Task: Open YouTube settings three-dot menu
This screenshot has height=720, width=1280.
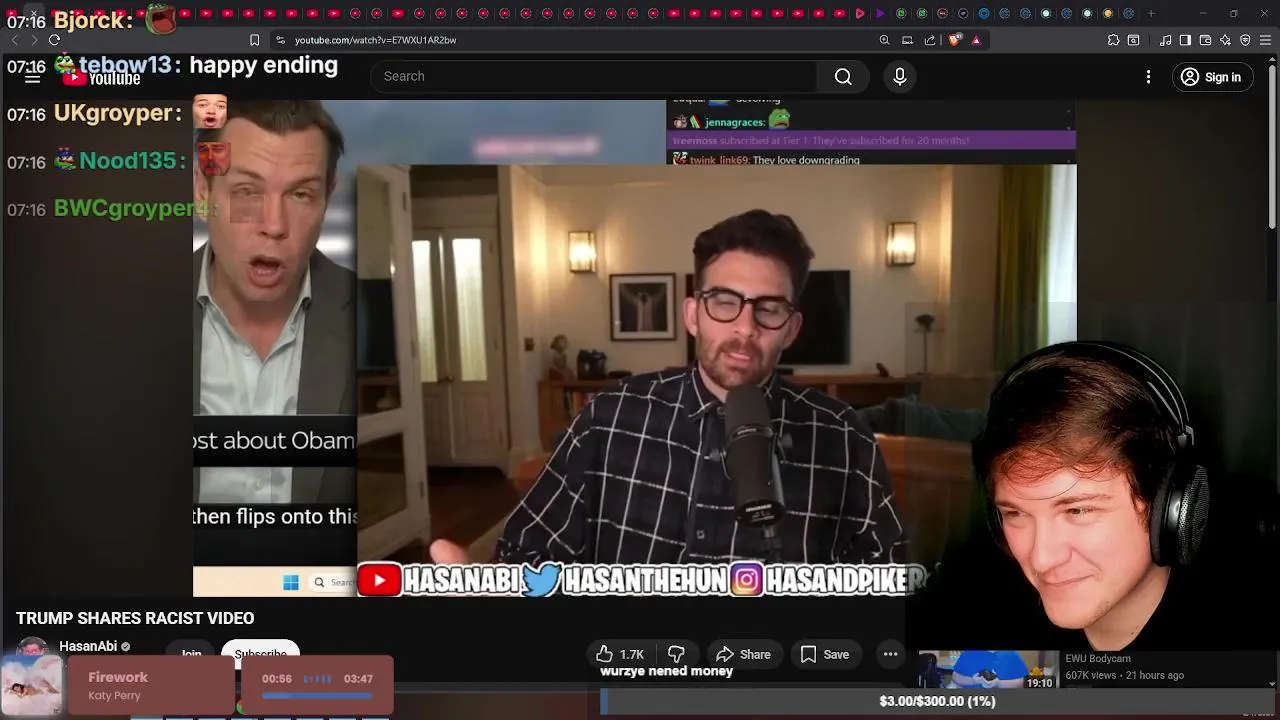Action: [x=1148, y=77]
